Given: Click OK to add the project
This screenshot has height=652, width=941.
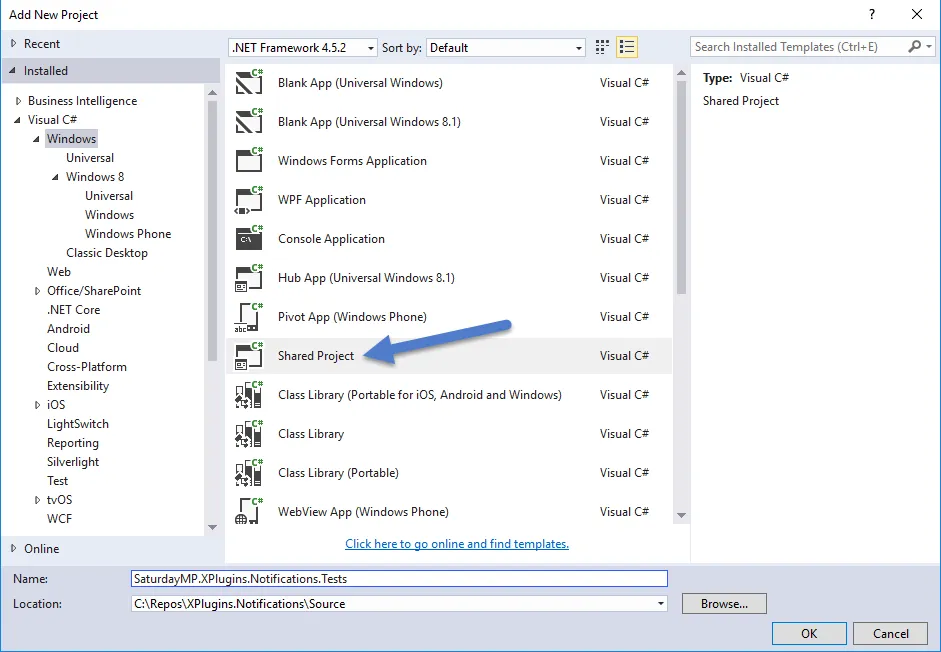Looking at the screenshot, I should pos(809,633).
